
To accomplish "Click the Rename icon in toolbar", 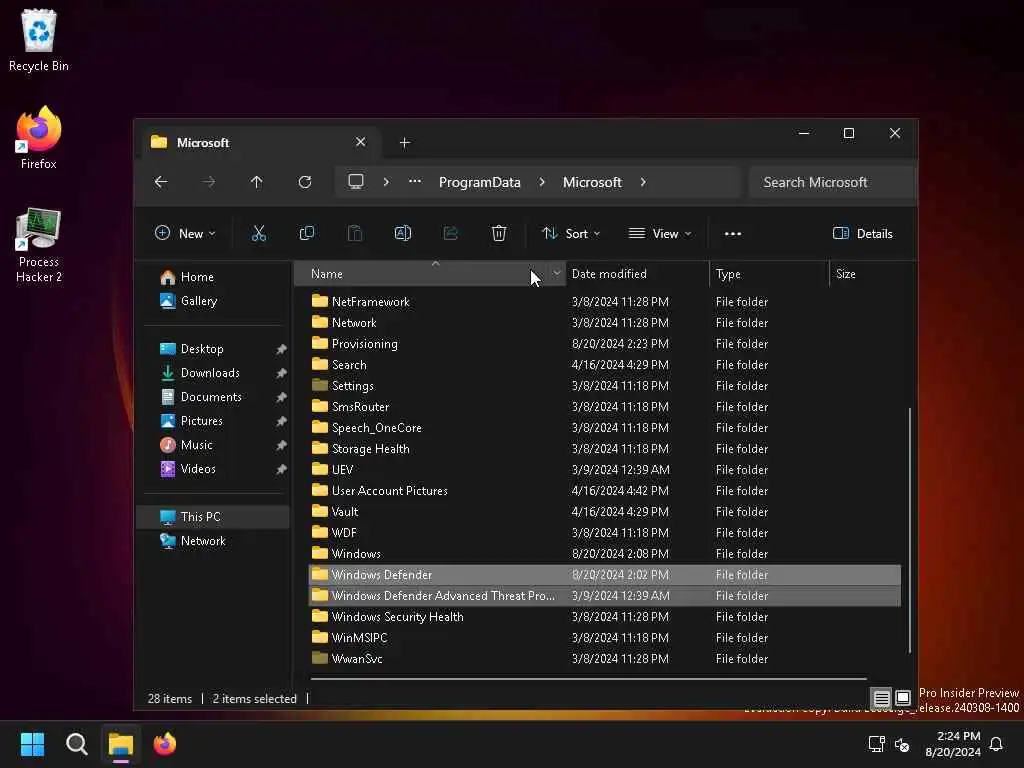I will point(403,233).
